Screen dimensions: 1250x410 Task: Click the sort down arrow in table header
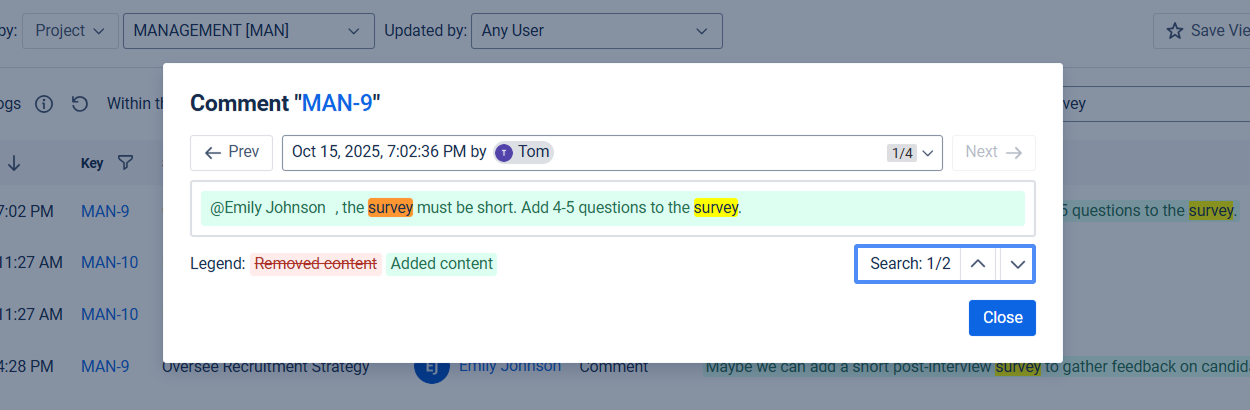point(15,163)
